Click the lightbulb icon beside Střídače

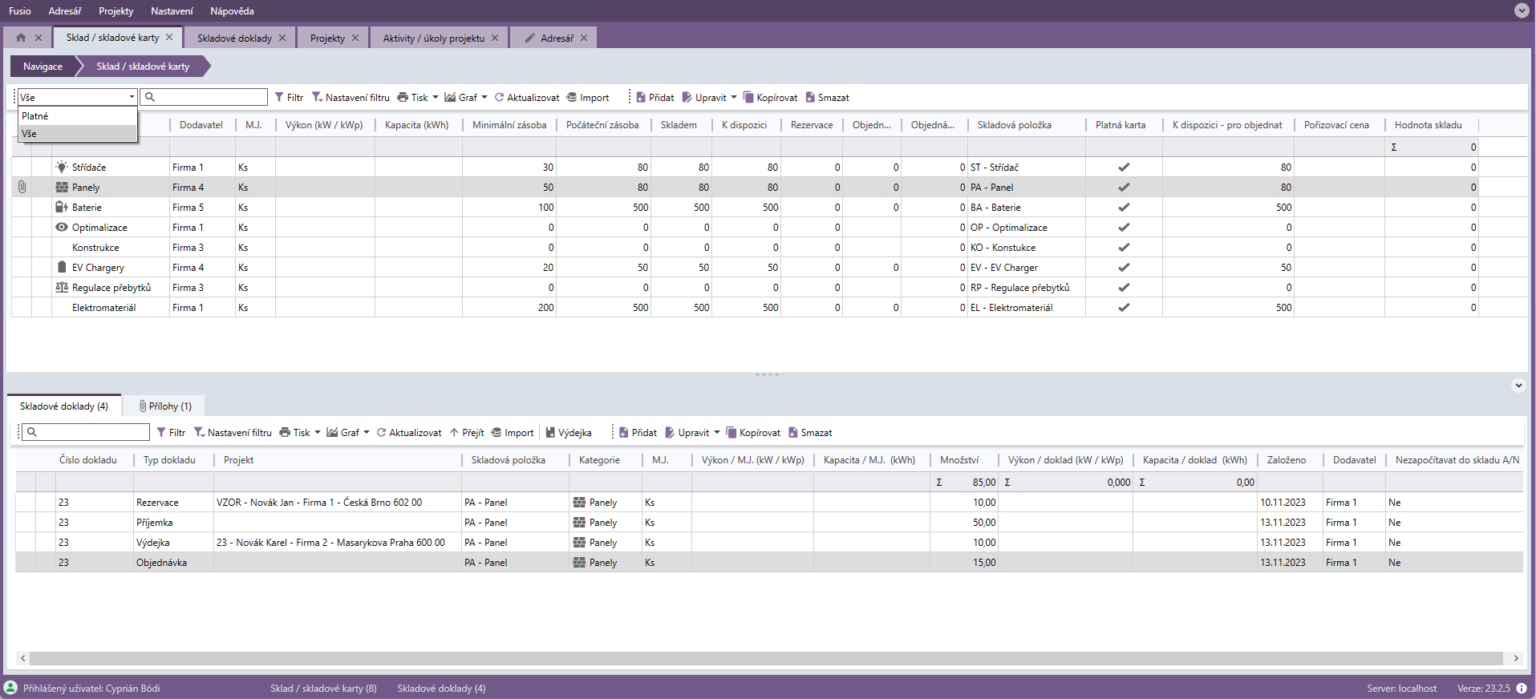(x=62, y=167)
